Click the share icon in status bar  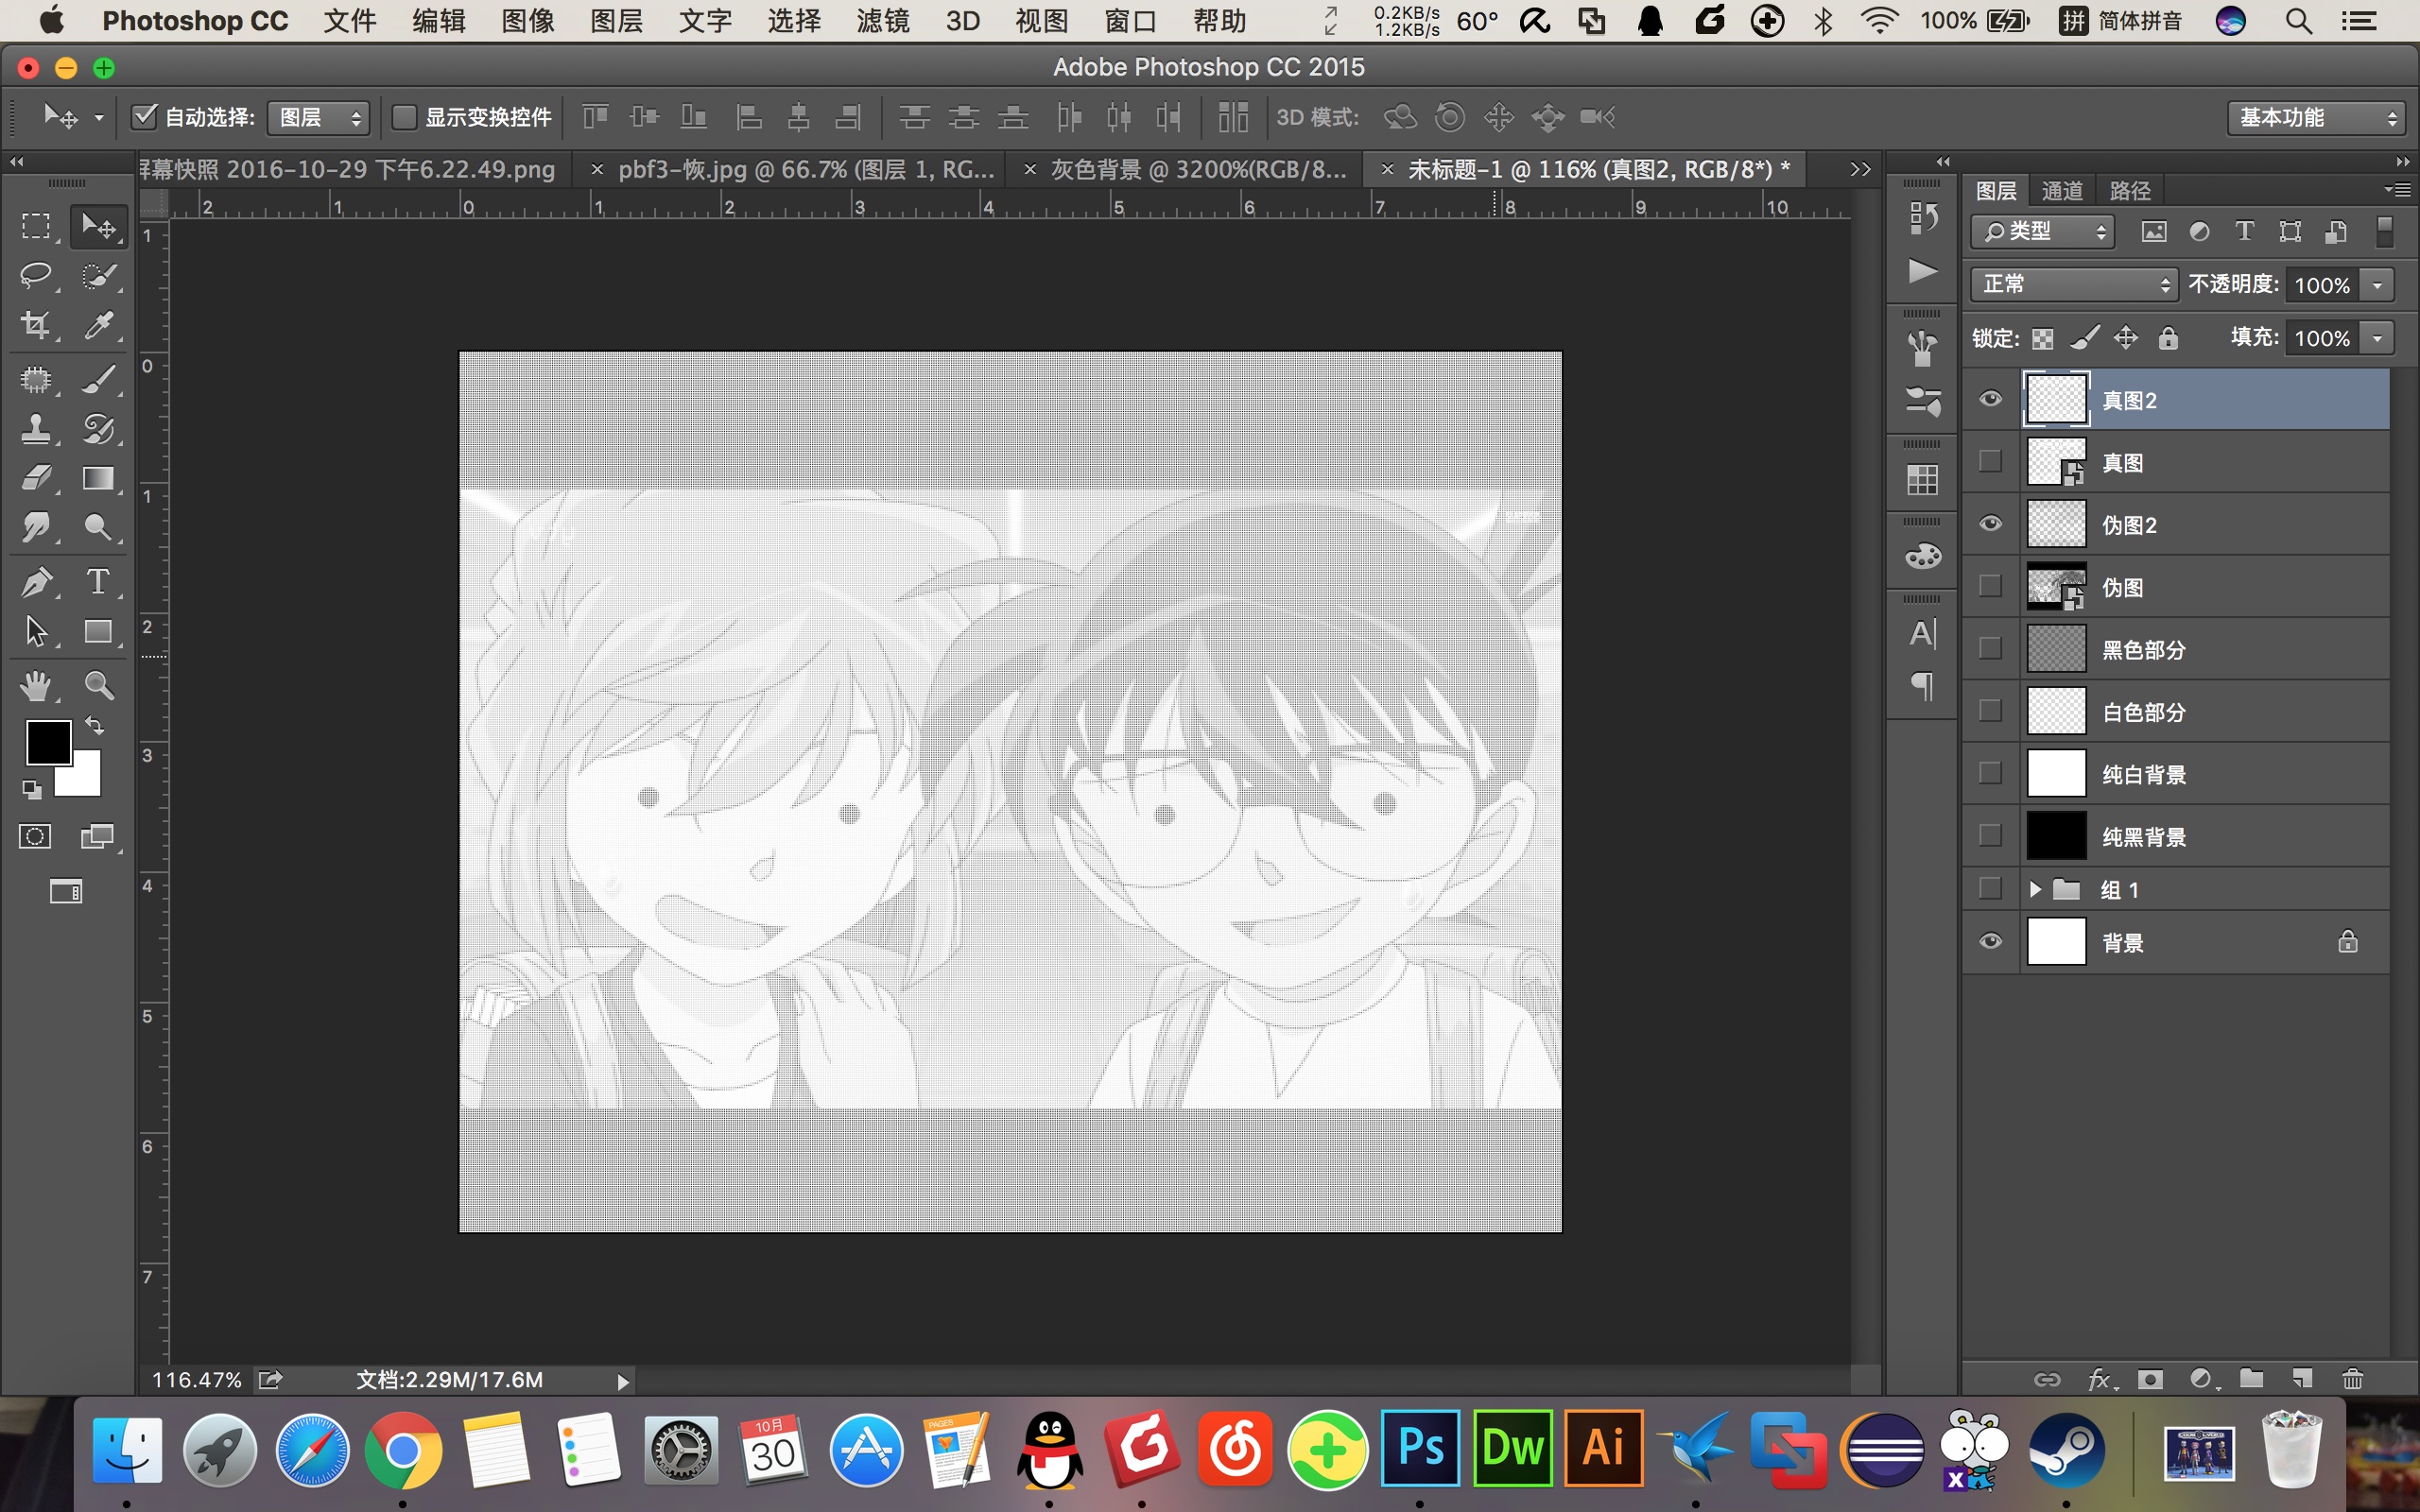(x=270, y=1380)
